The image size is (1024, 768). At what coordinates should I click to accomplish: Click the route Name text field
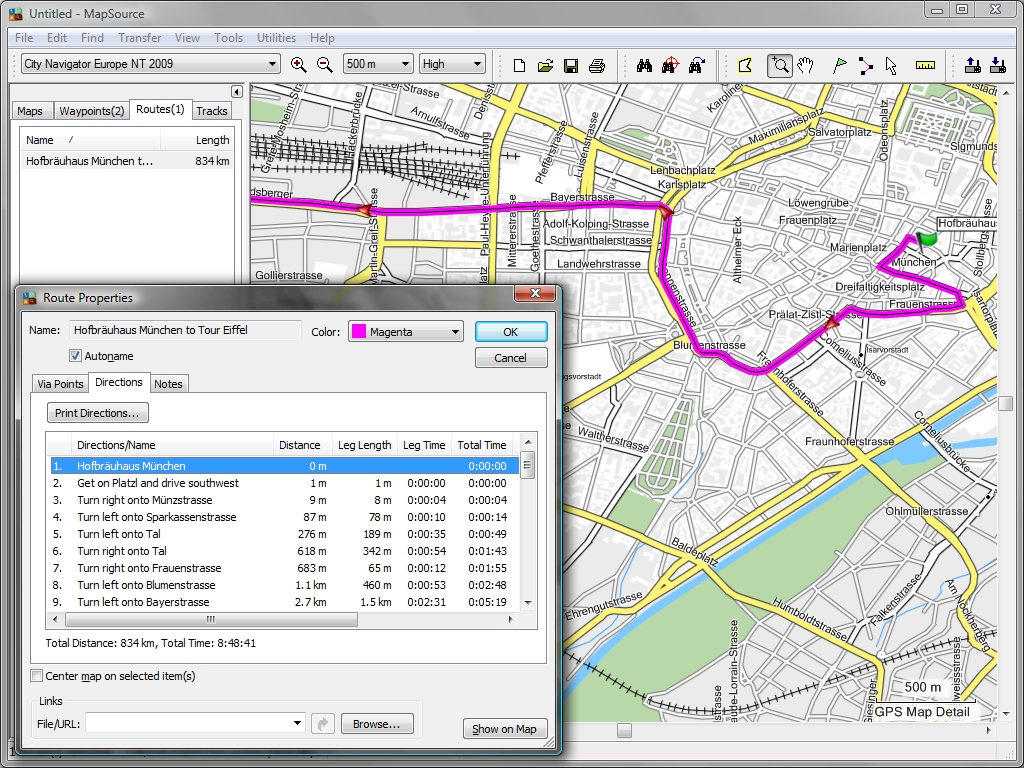point(185,330)
